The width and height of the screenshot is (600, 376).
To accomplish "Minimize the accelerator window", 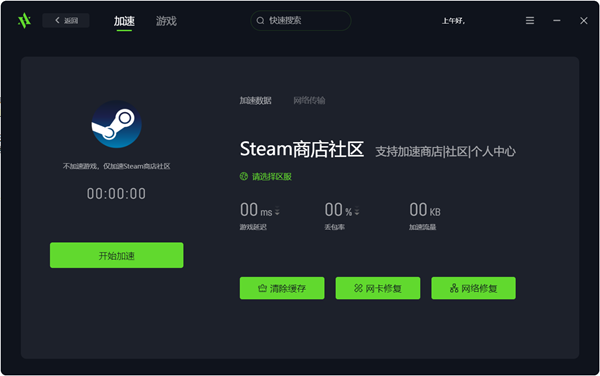I will pos(557,21).
